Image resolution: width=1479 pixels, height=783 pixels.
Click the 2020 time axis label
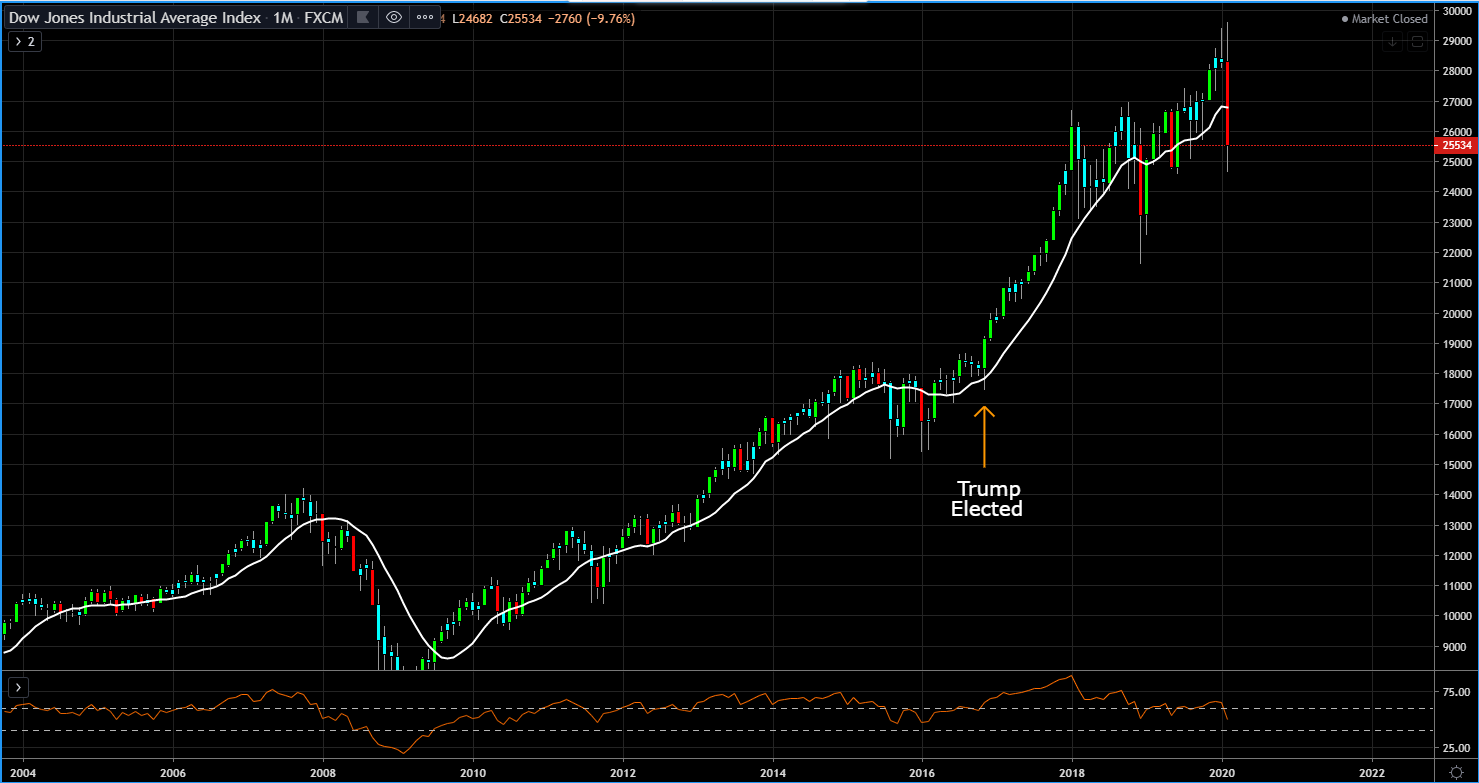pos(1222,772)
